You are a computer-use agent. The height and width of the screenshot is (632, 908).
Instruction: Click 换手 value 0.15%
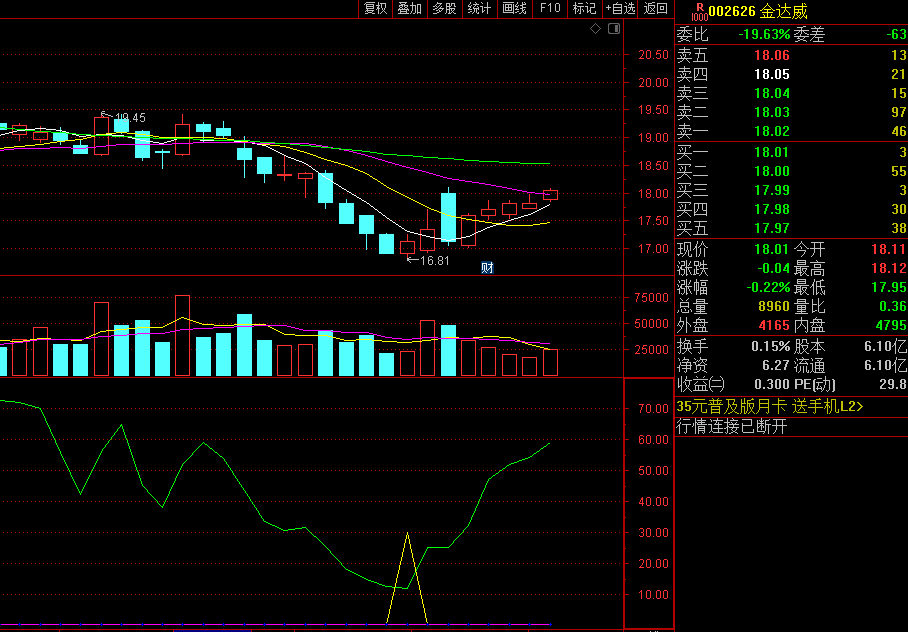[771, 347]
